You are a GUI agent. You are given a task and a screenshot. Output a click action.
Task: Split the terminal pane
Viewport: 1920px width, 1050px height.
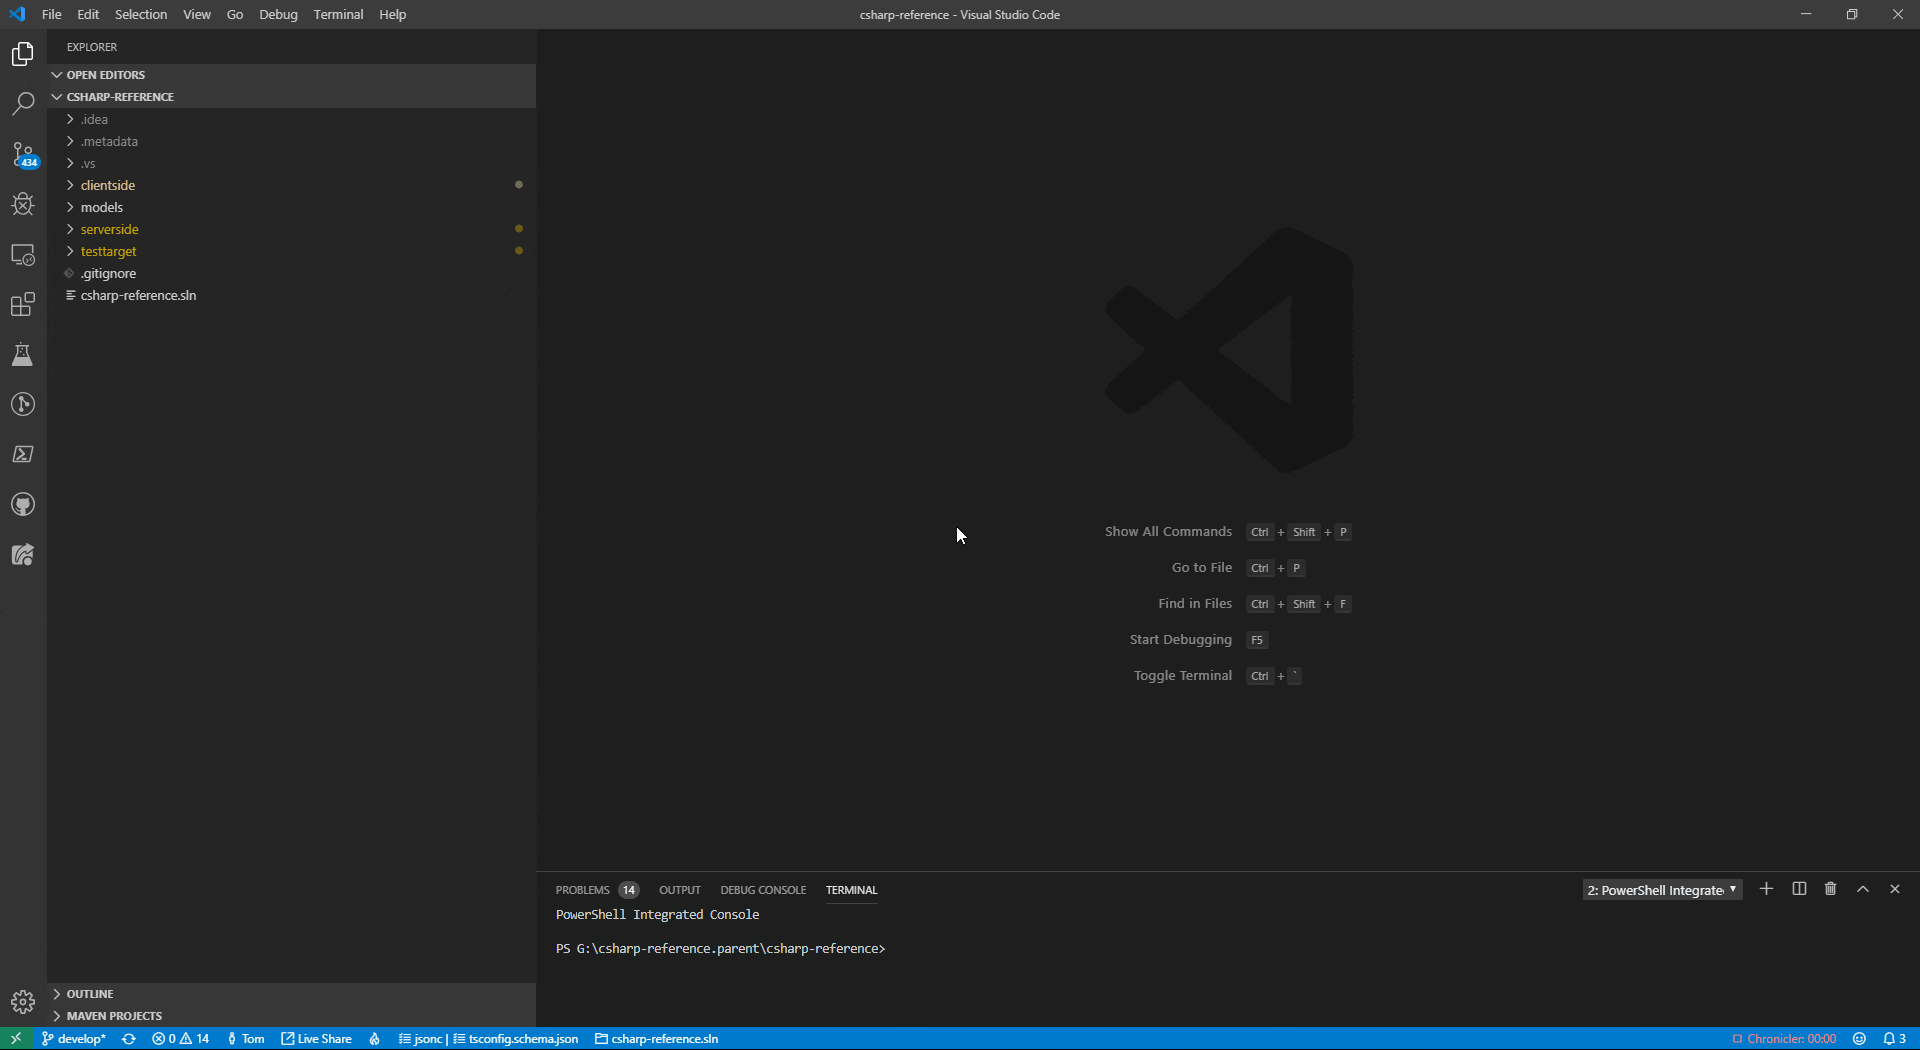(x=1799, y=889)
